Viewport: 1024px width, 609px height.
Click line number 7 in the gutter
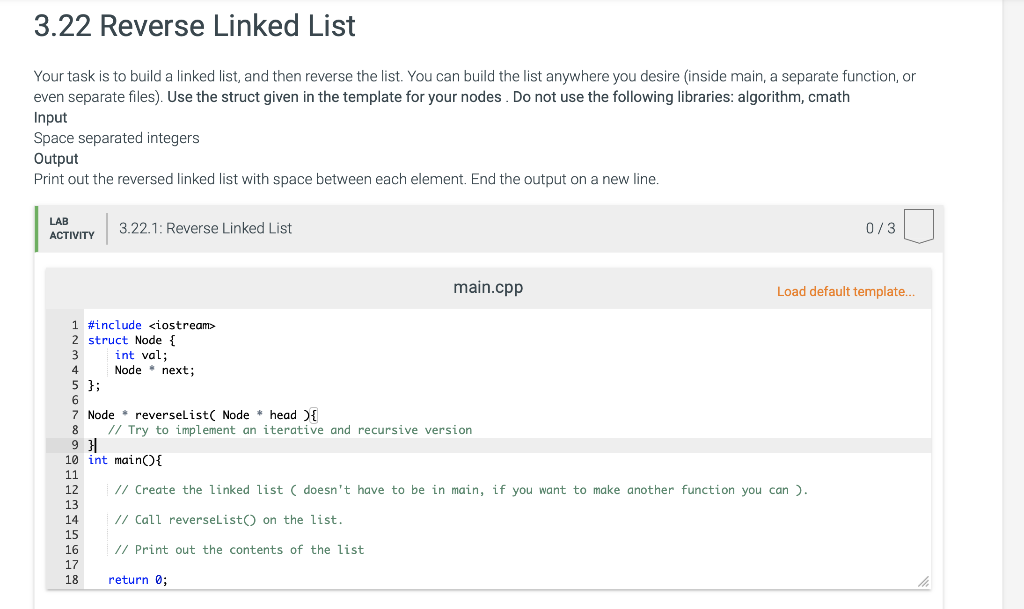coord(75,415)
